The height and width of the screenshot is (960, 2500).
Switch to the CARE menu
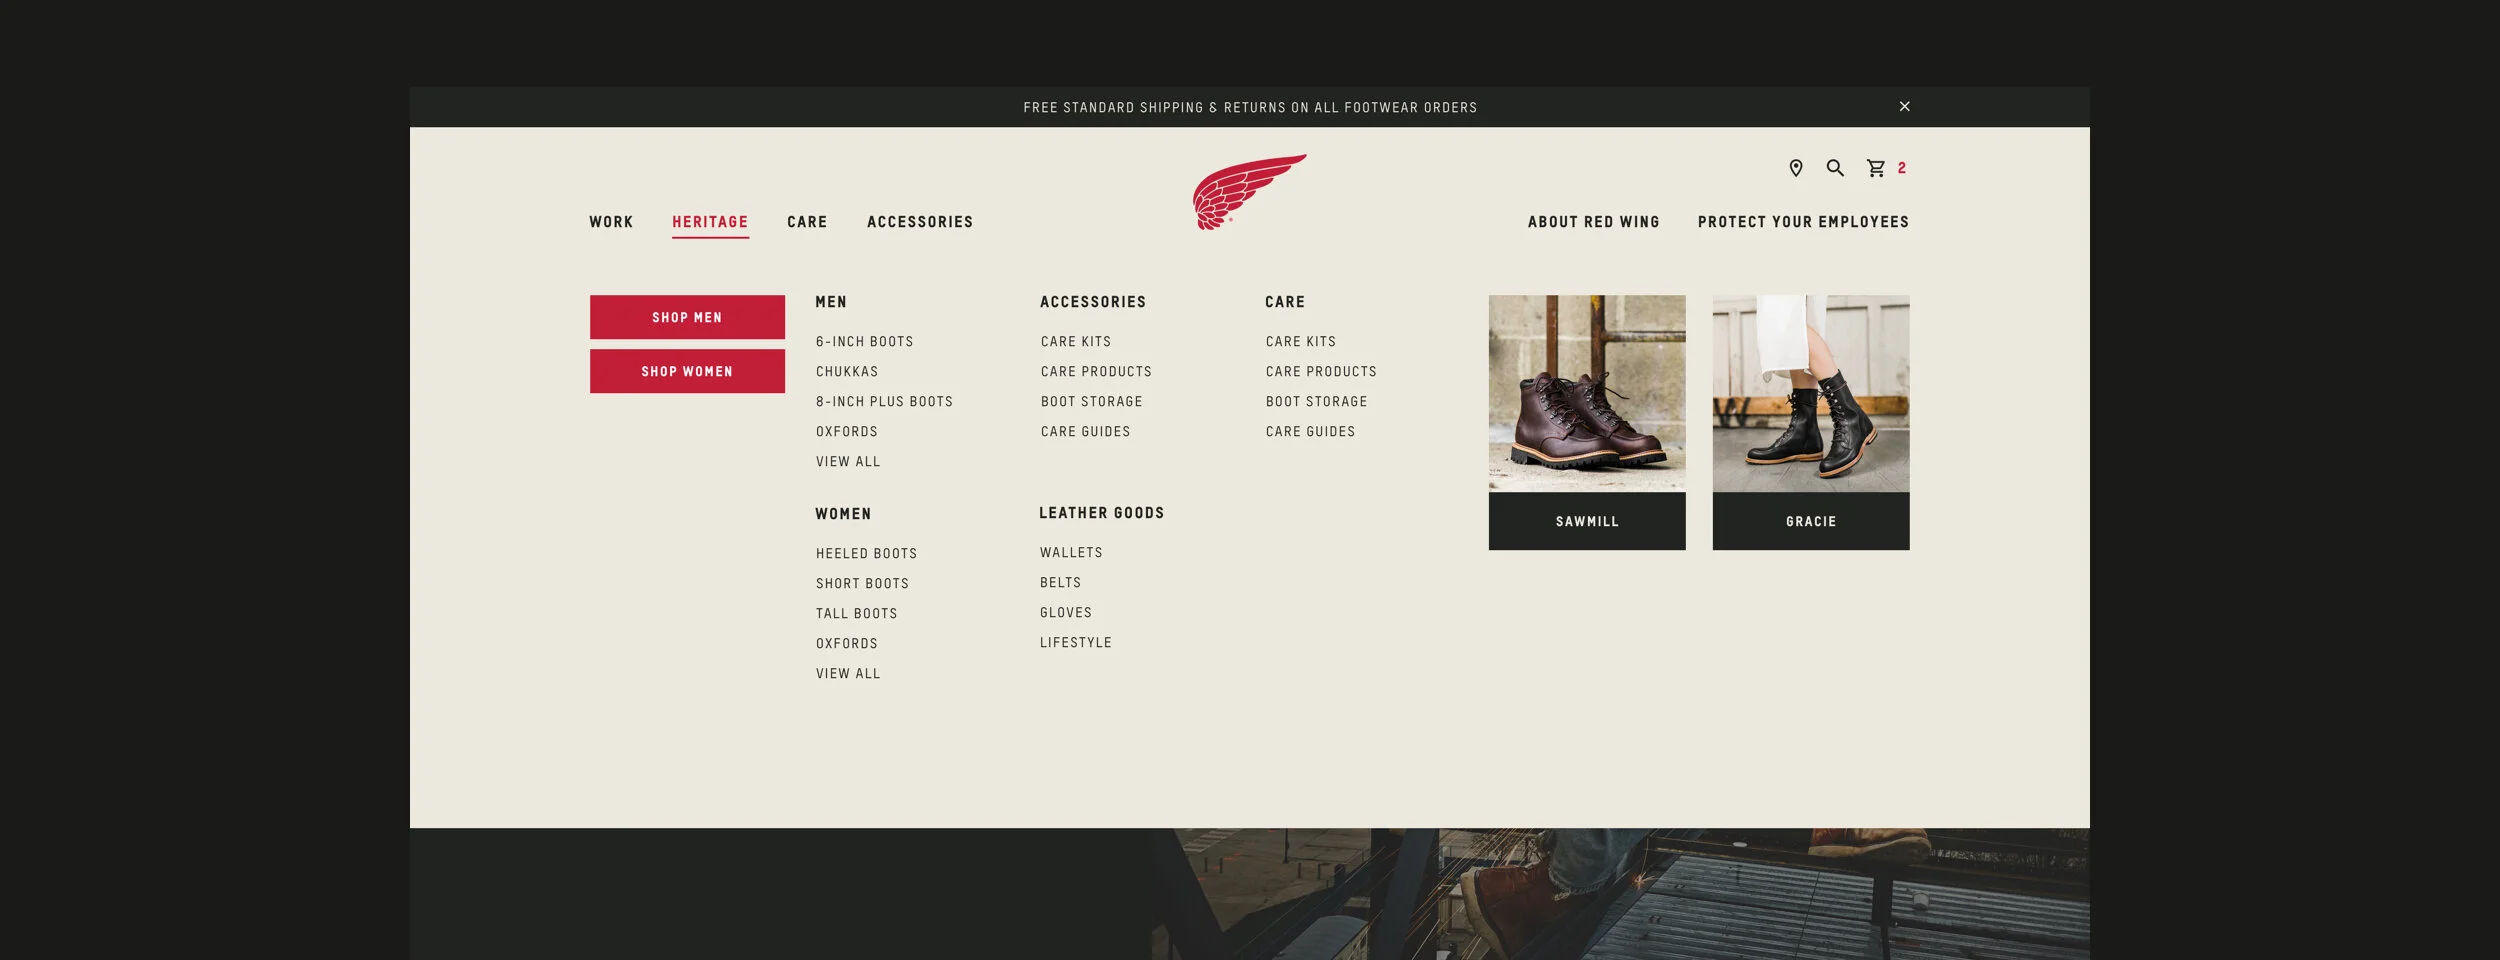click(x=806, y=222)
